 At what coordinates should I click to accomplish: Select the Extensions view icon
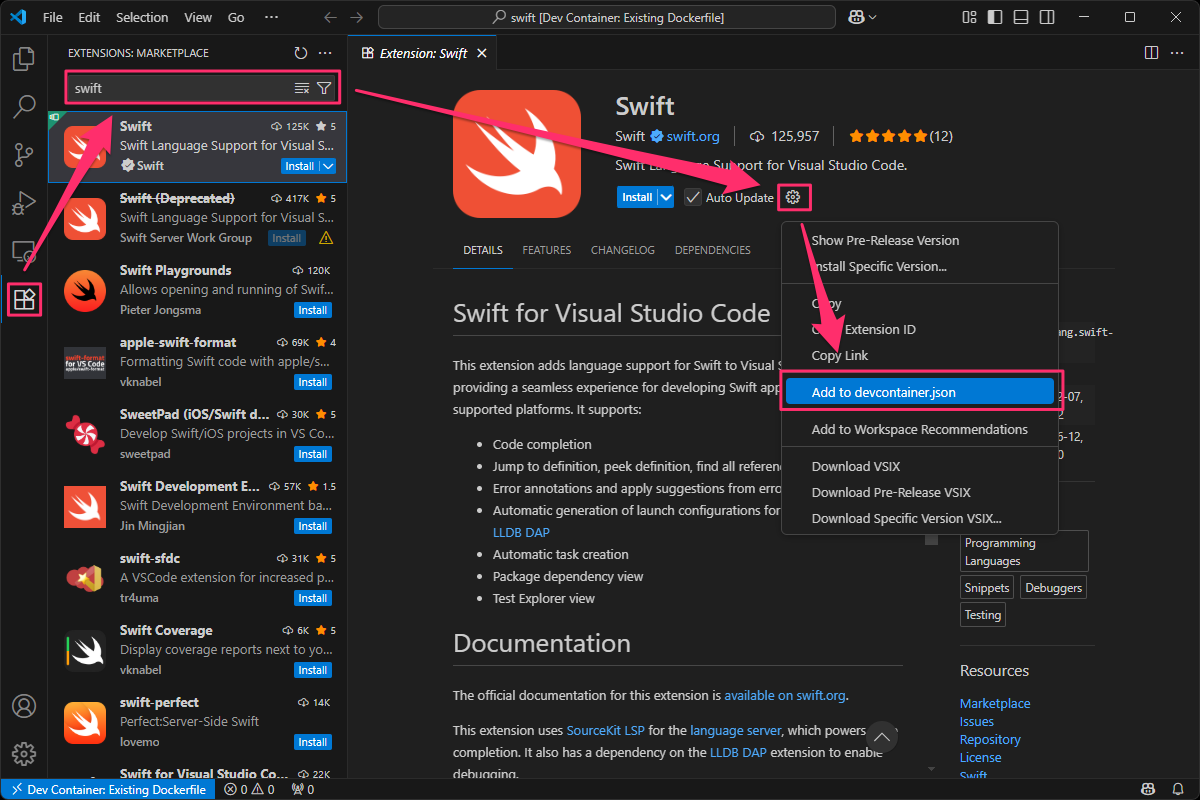tap(24, 298)
